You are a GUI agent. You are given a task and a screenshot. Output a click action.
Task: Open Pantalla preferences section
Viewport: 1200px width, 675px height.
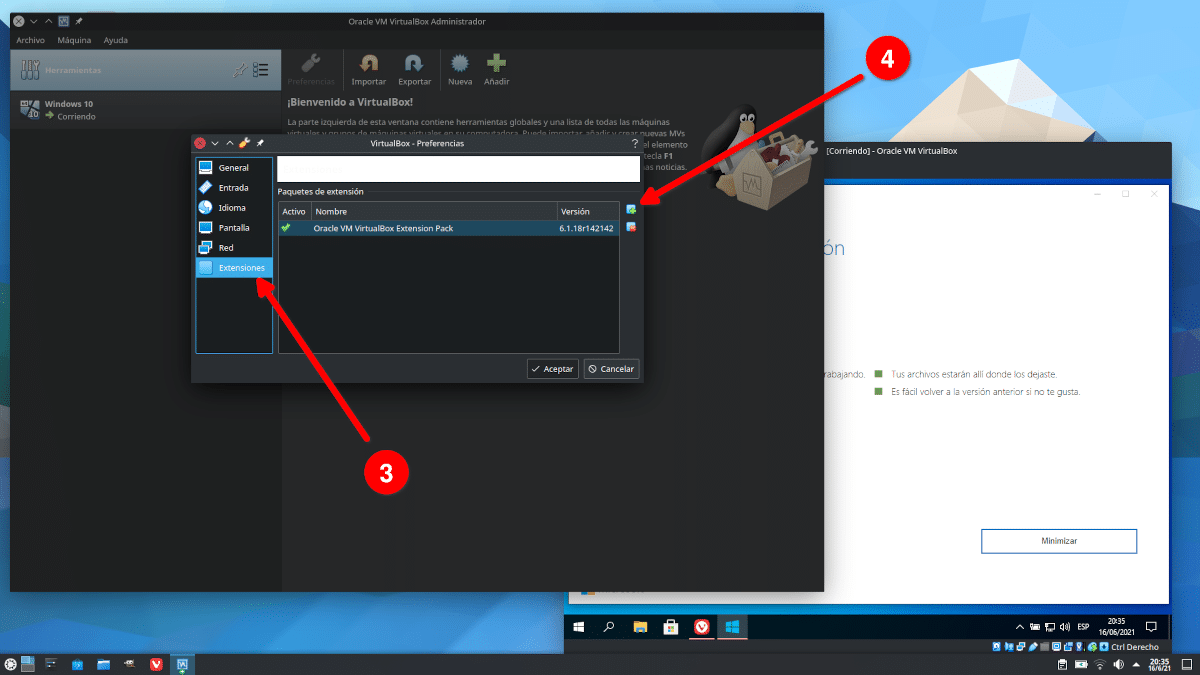(234, 228)
